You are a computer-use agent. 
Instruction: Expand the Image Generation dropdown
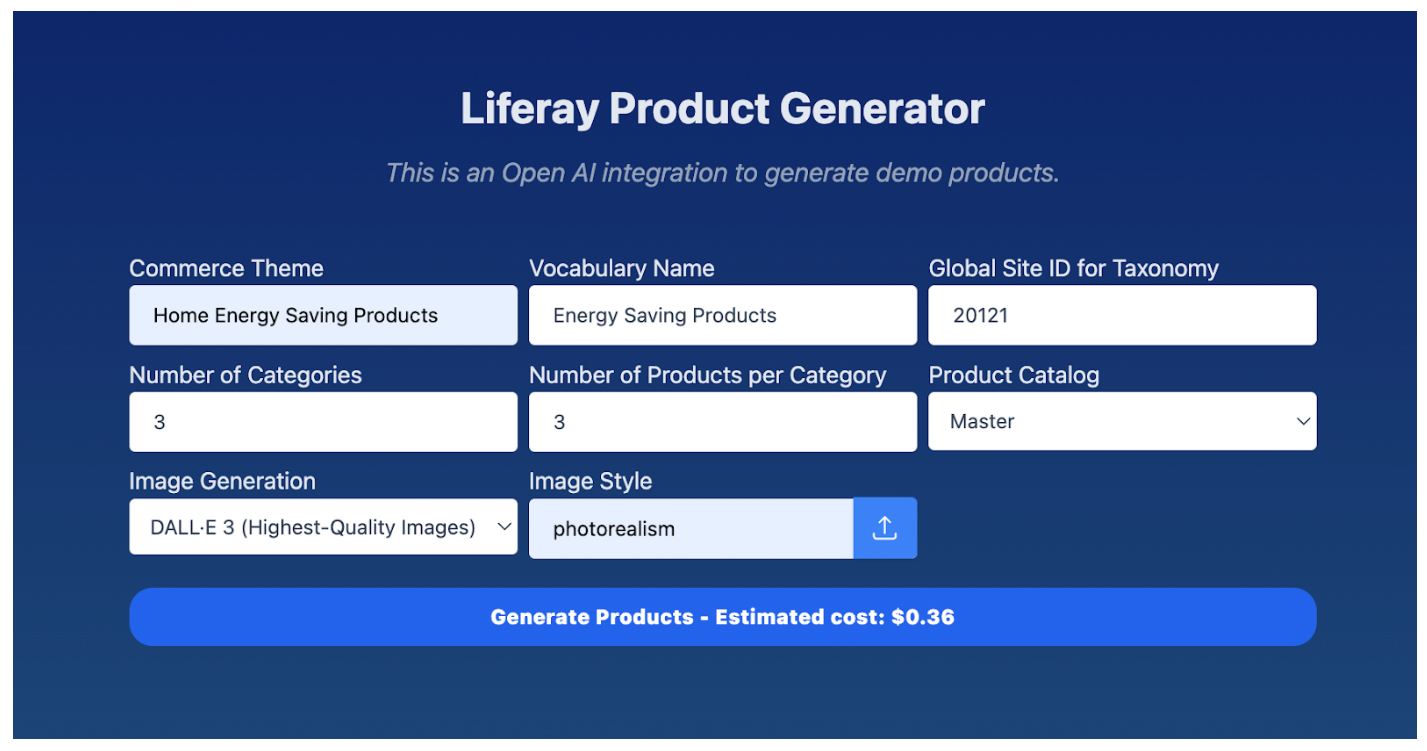(323, 528)
